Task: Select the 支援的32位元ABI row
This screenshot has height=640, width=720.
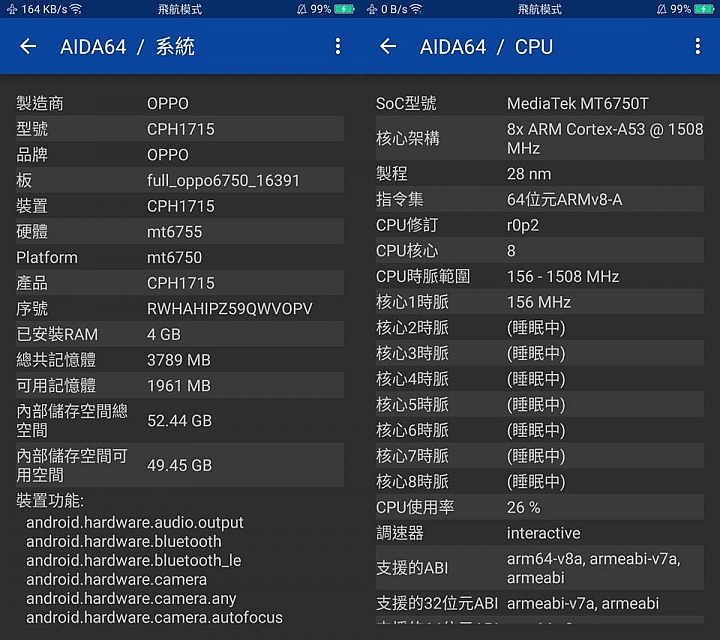Action: (x=540, y=603)
